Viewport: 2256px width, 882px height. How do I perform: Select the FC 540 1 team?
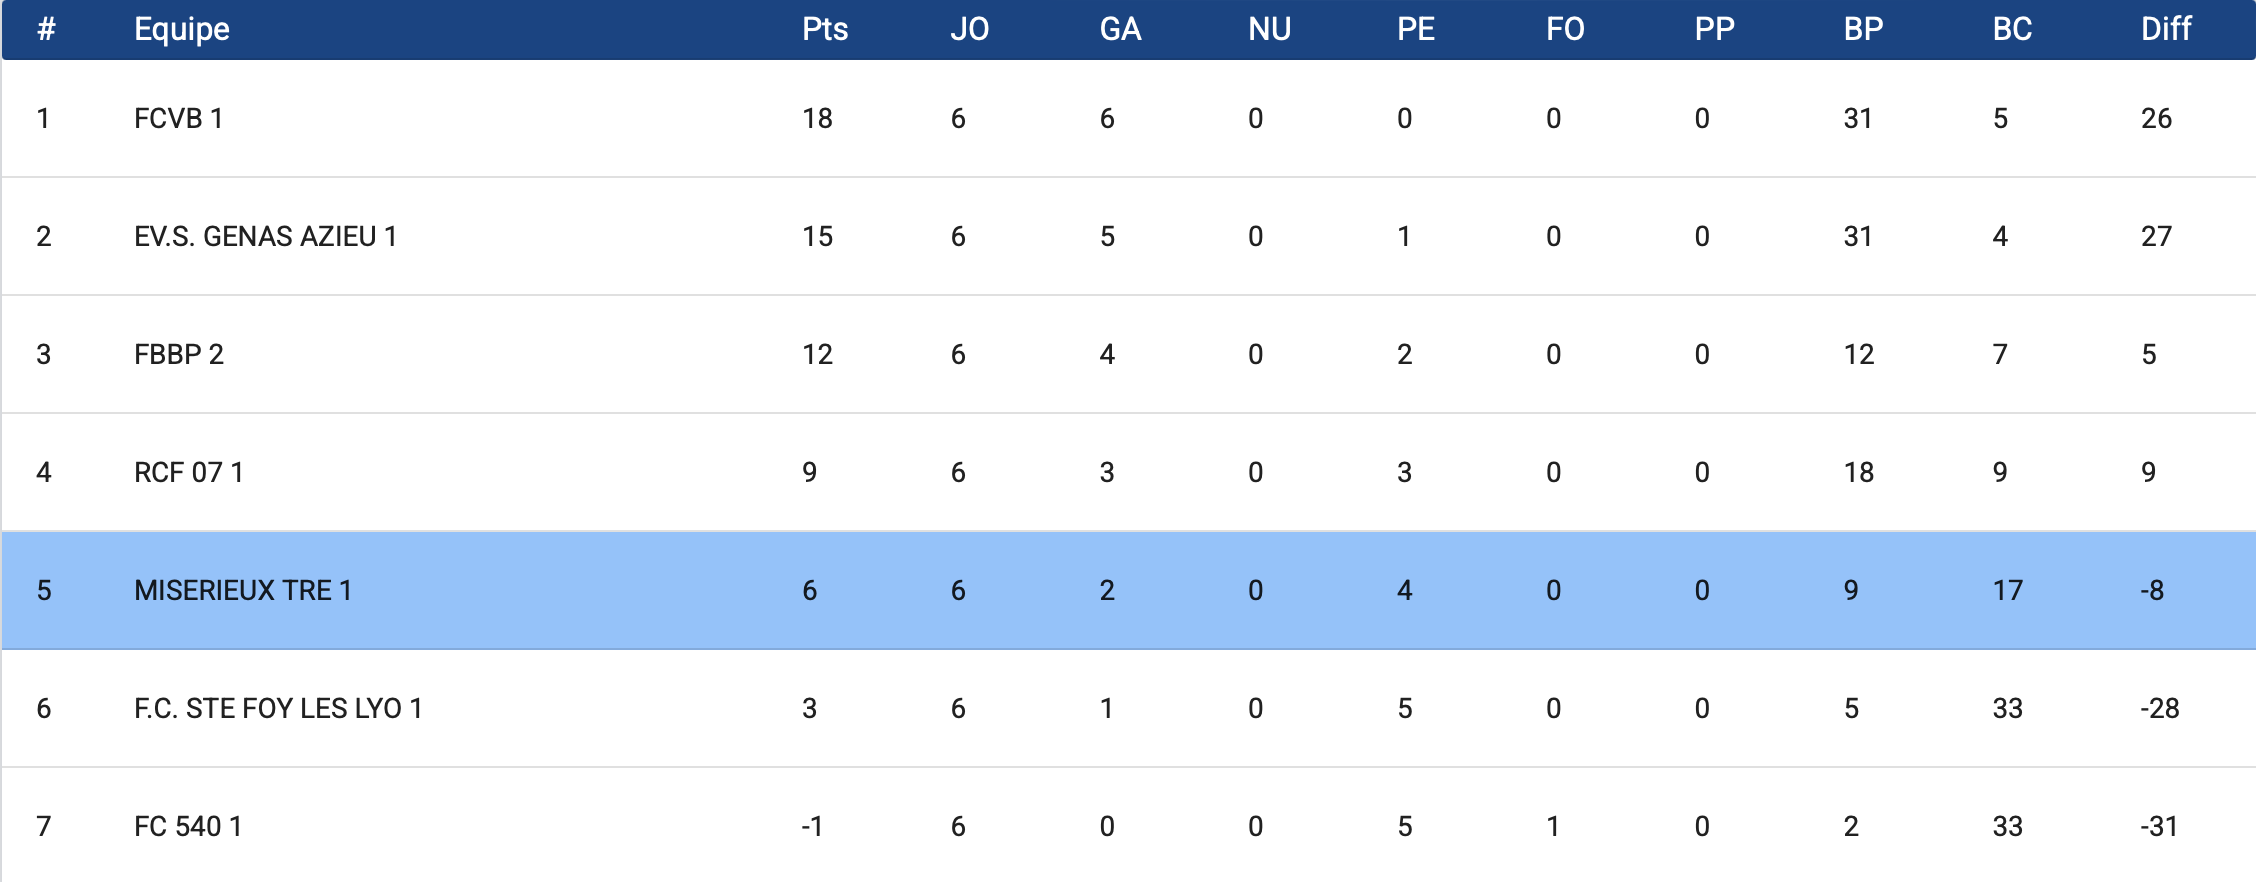click(188, 826)
